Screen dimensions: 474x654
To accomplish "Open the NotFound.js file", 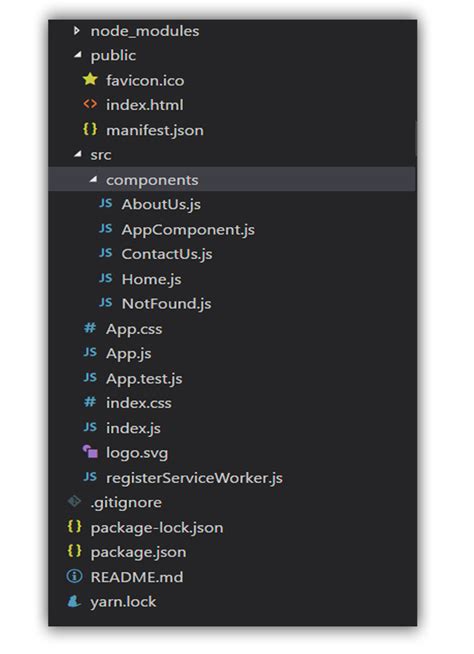I will pos(166,304).
